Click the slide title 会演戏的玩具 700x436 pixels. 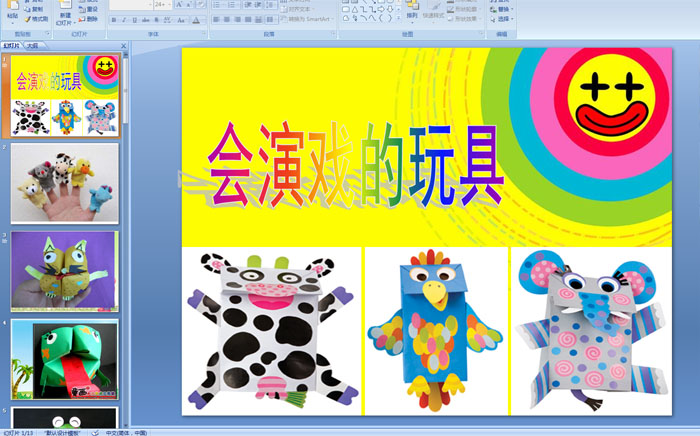[355, 164]
